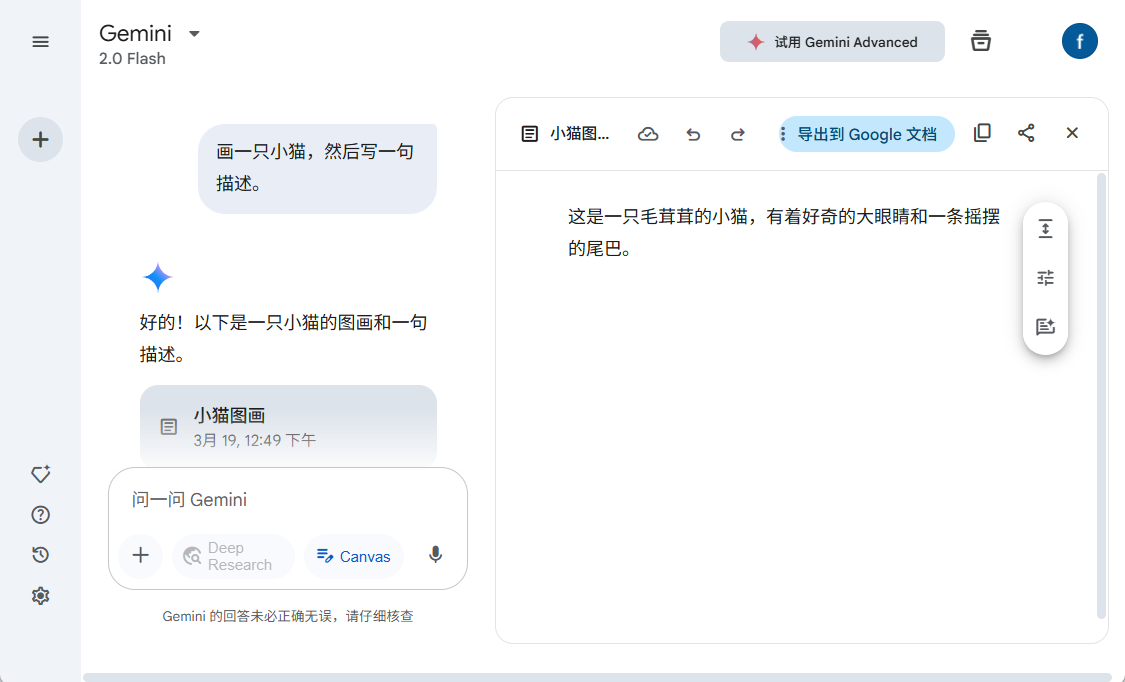This screenshot has width=1125, height=682.
Task: Check the cloud save status icon
Action: (x=648, y=133)
